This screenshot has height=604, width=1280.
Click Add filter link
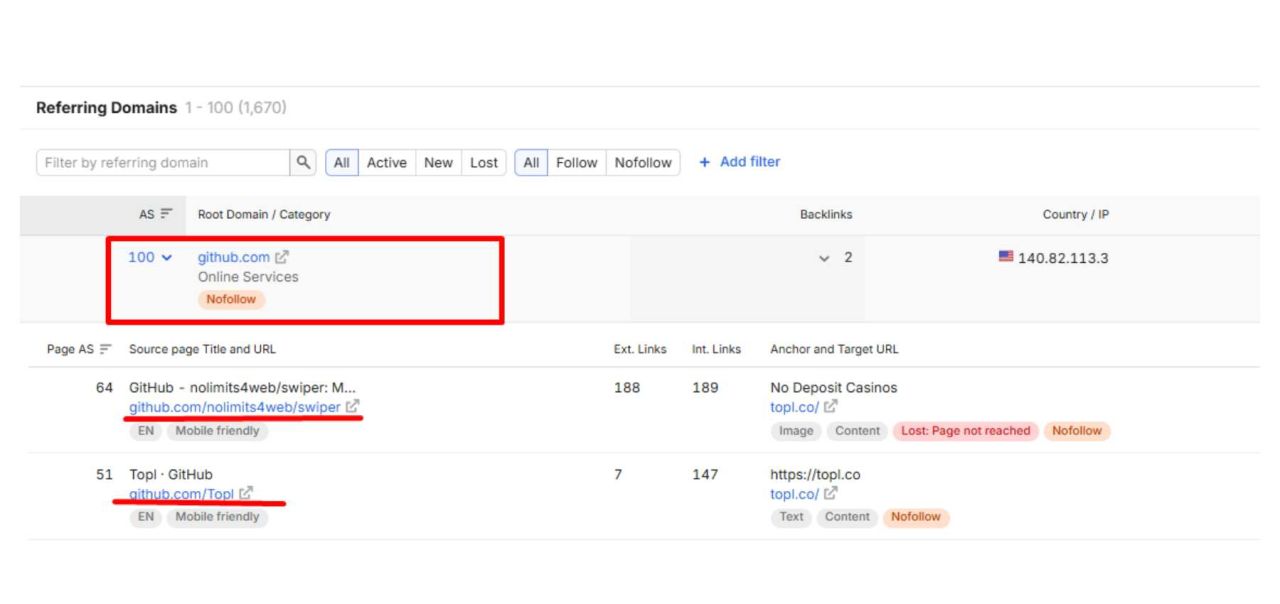click(x=739, y=162)
